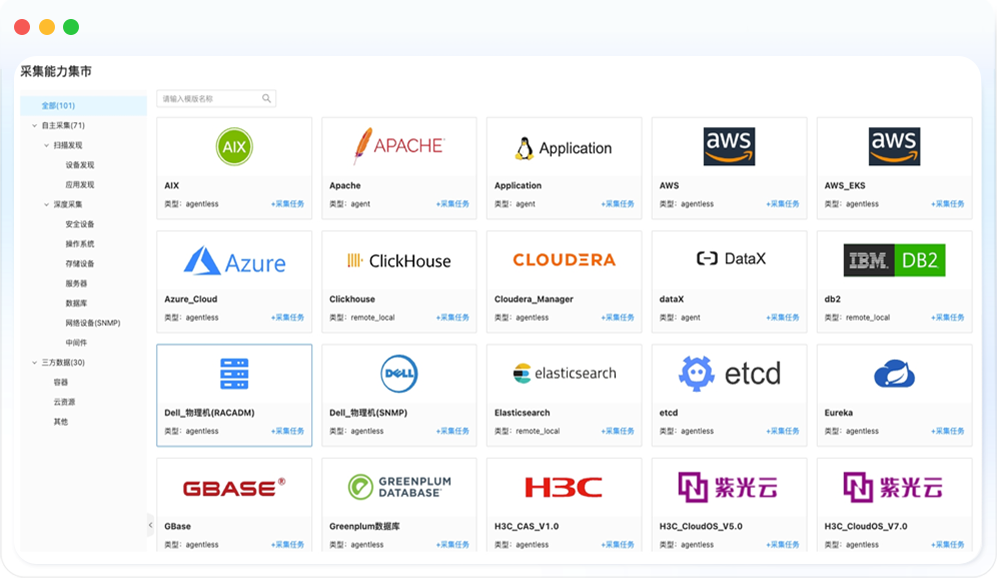Click the Dell RACADM server icon
Viewport: 997px width, 578px height.
234,374
